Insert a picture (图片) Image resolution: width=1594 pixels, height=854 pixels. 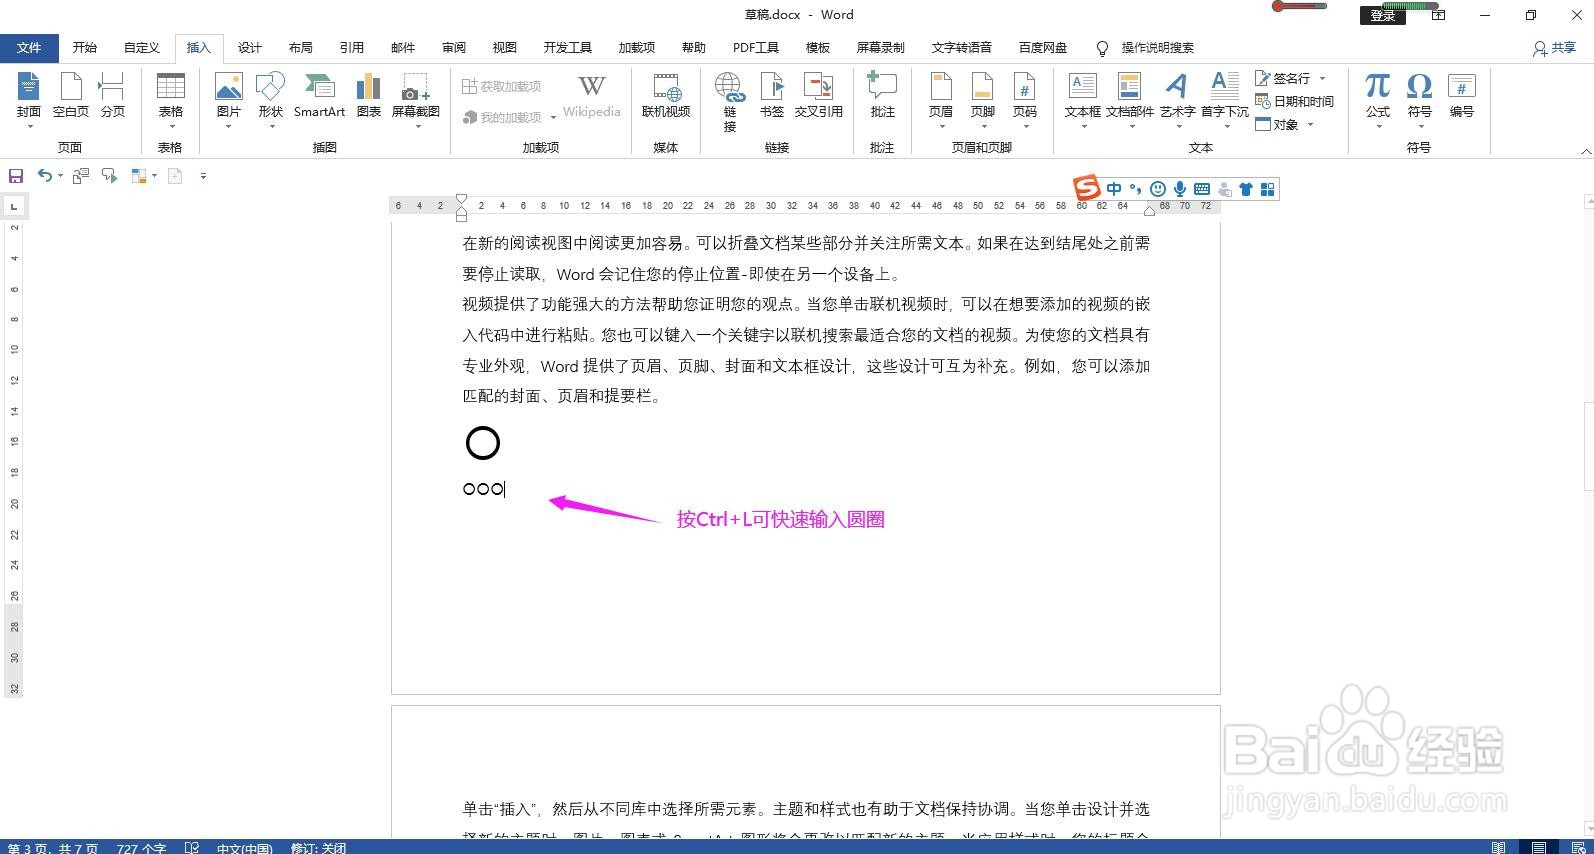229,99
